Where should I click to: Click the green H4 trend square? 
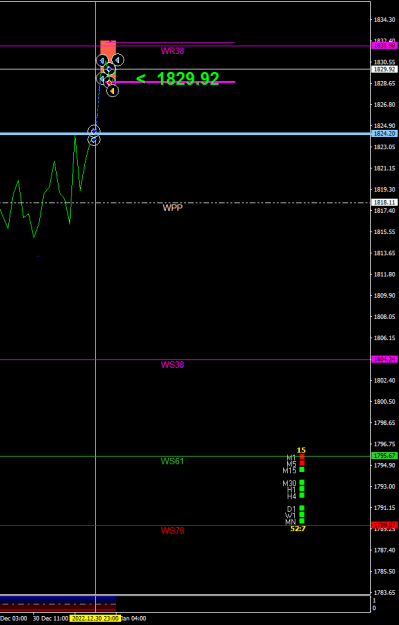[302, 495]
